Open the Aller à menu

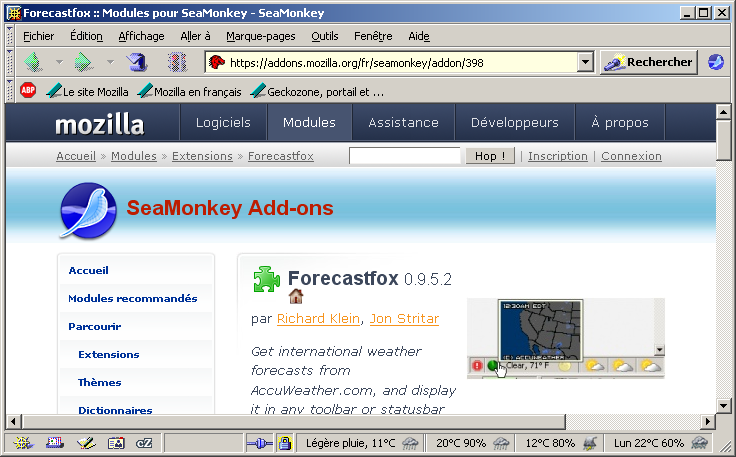click(x=195, y=36)
